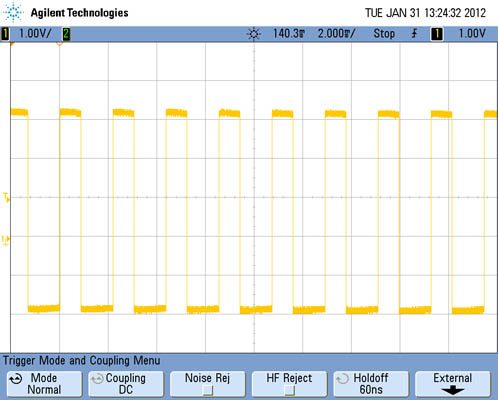Image resolution: width=498 pixels, height=400 pixels.
Task: Click the Holdoff 60ns softkey
Action: click(x=371, y=384)
